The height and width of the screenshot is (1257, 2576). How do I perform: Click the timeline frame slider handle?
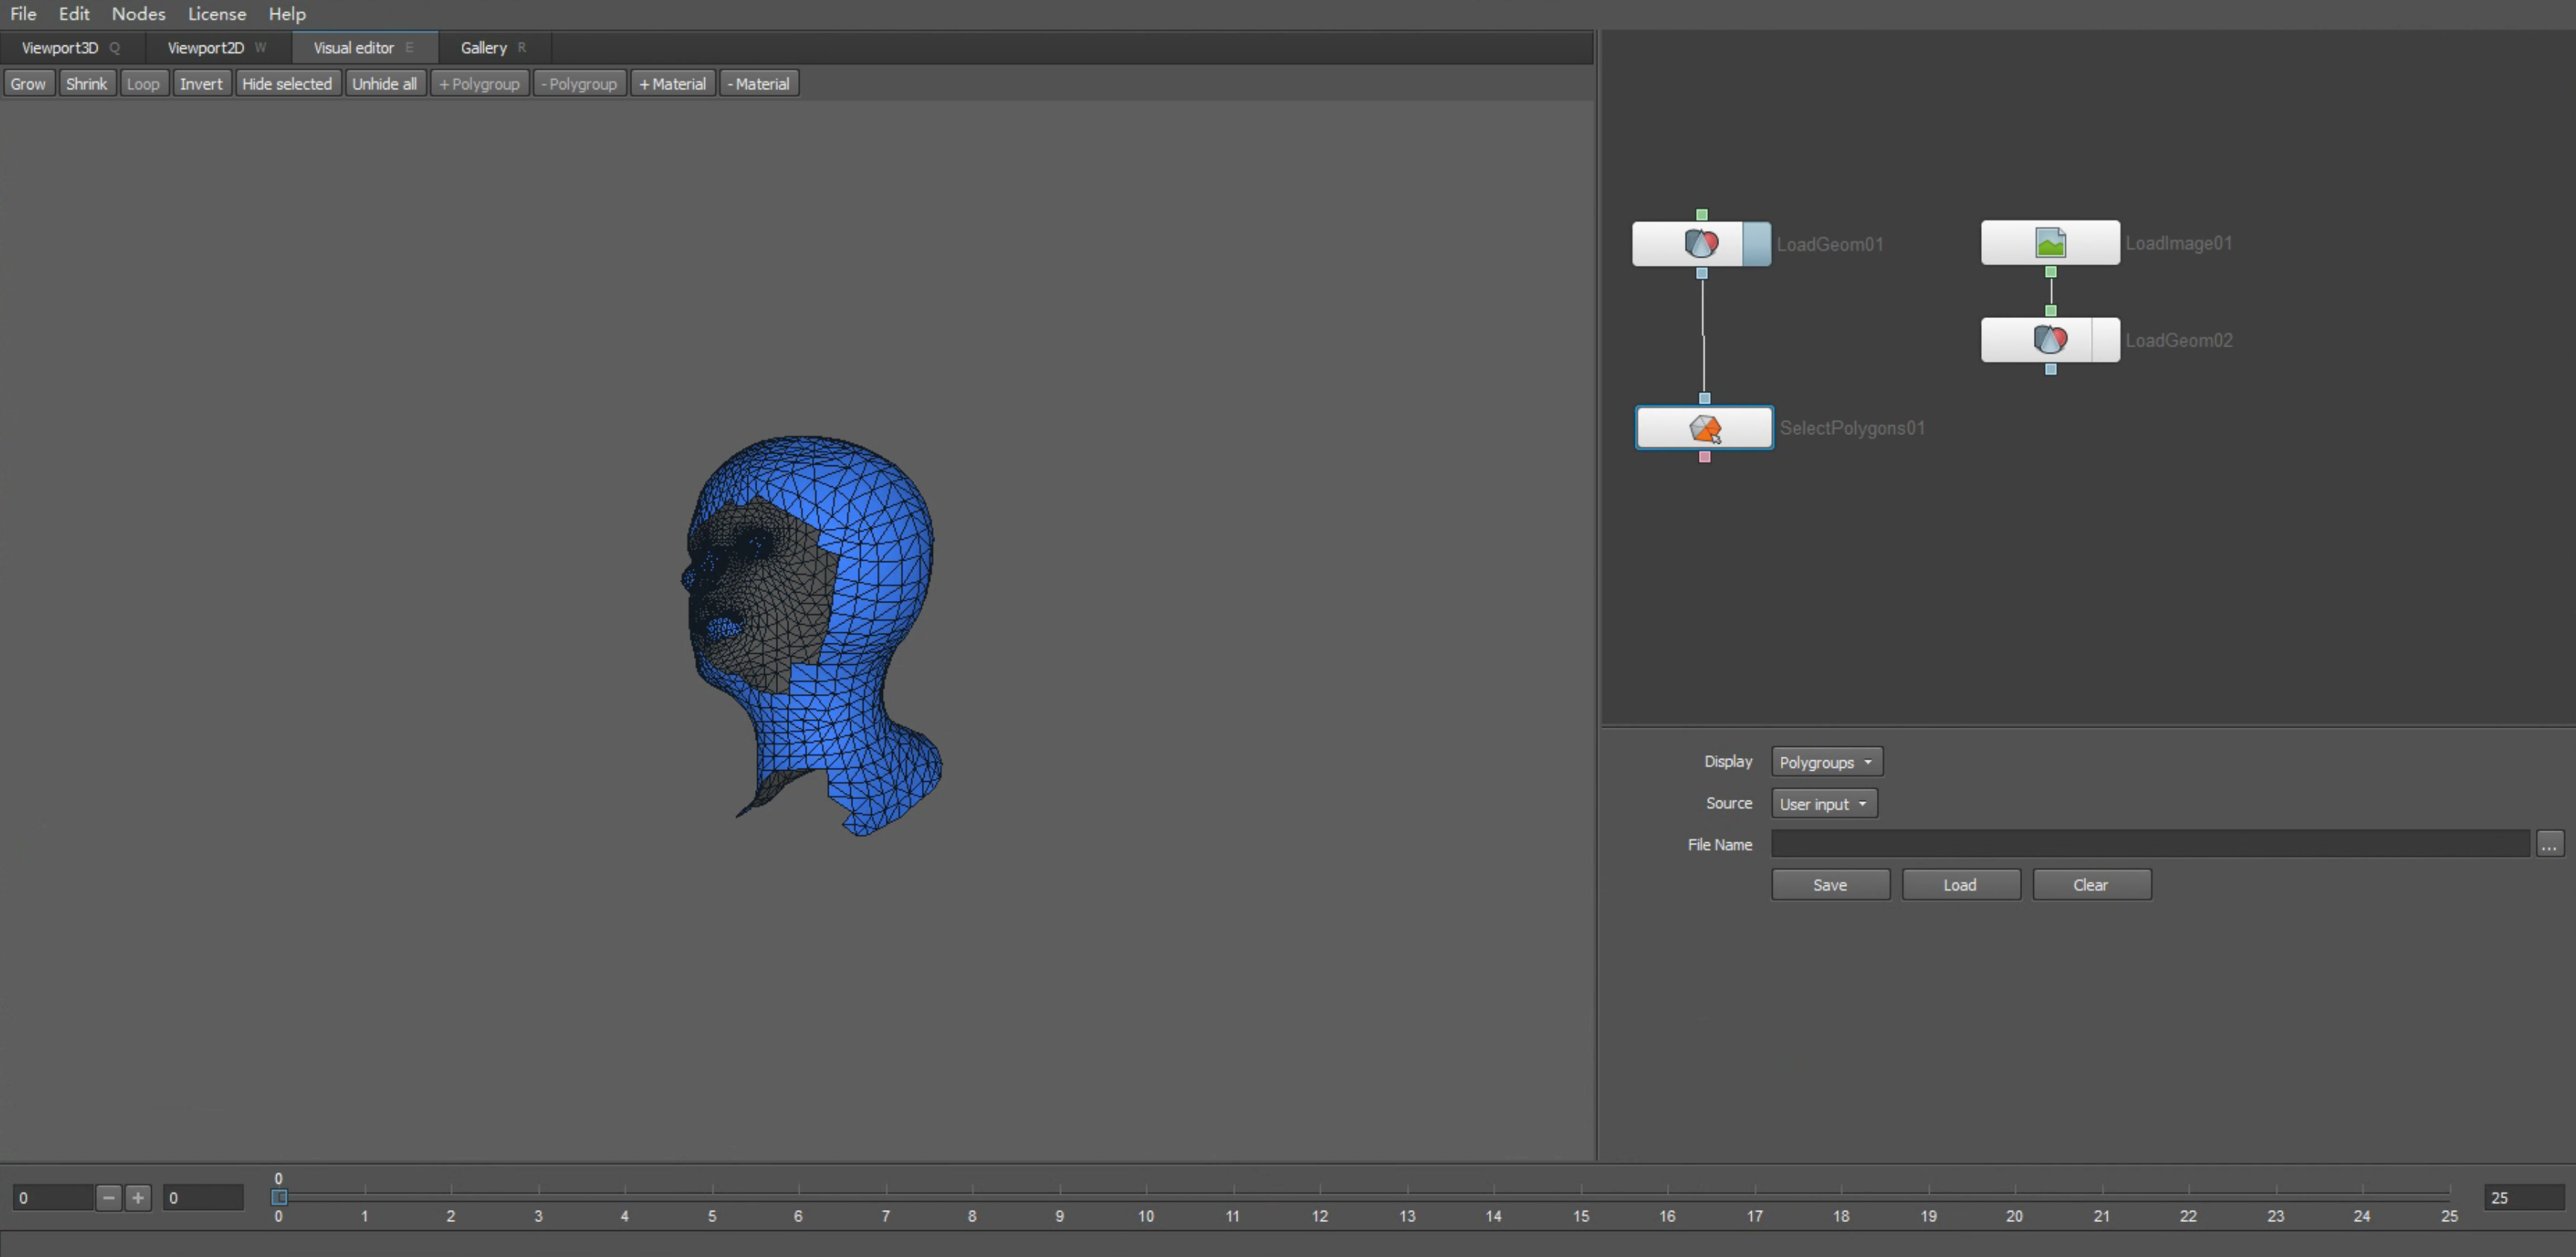pos(279,1197)
